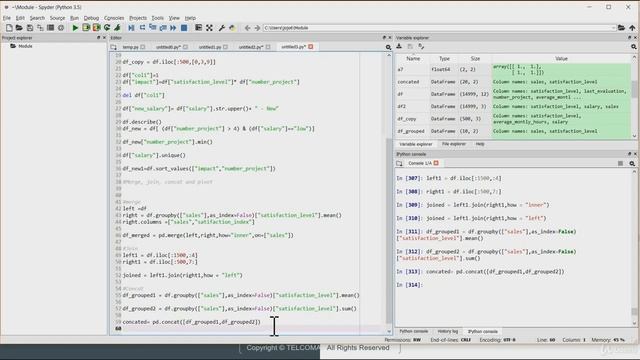Click editor line 46 df_merged code
The height and width of the screenshot is (360, 640).
(x=208, y=236)
